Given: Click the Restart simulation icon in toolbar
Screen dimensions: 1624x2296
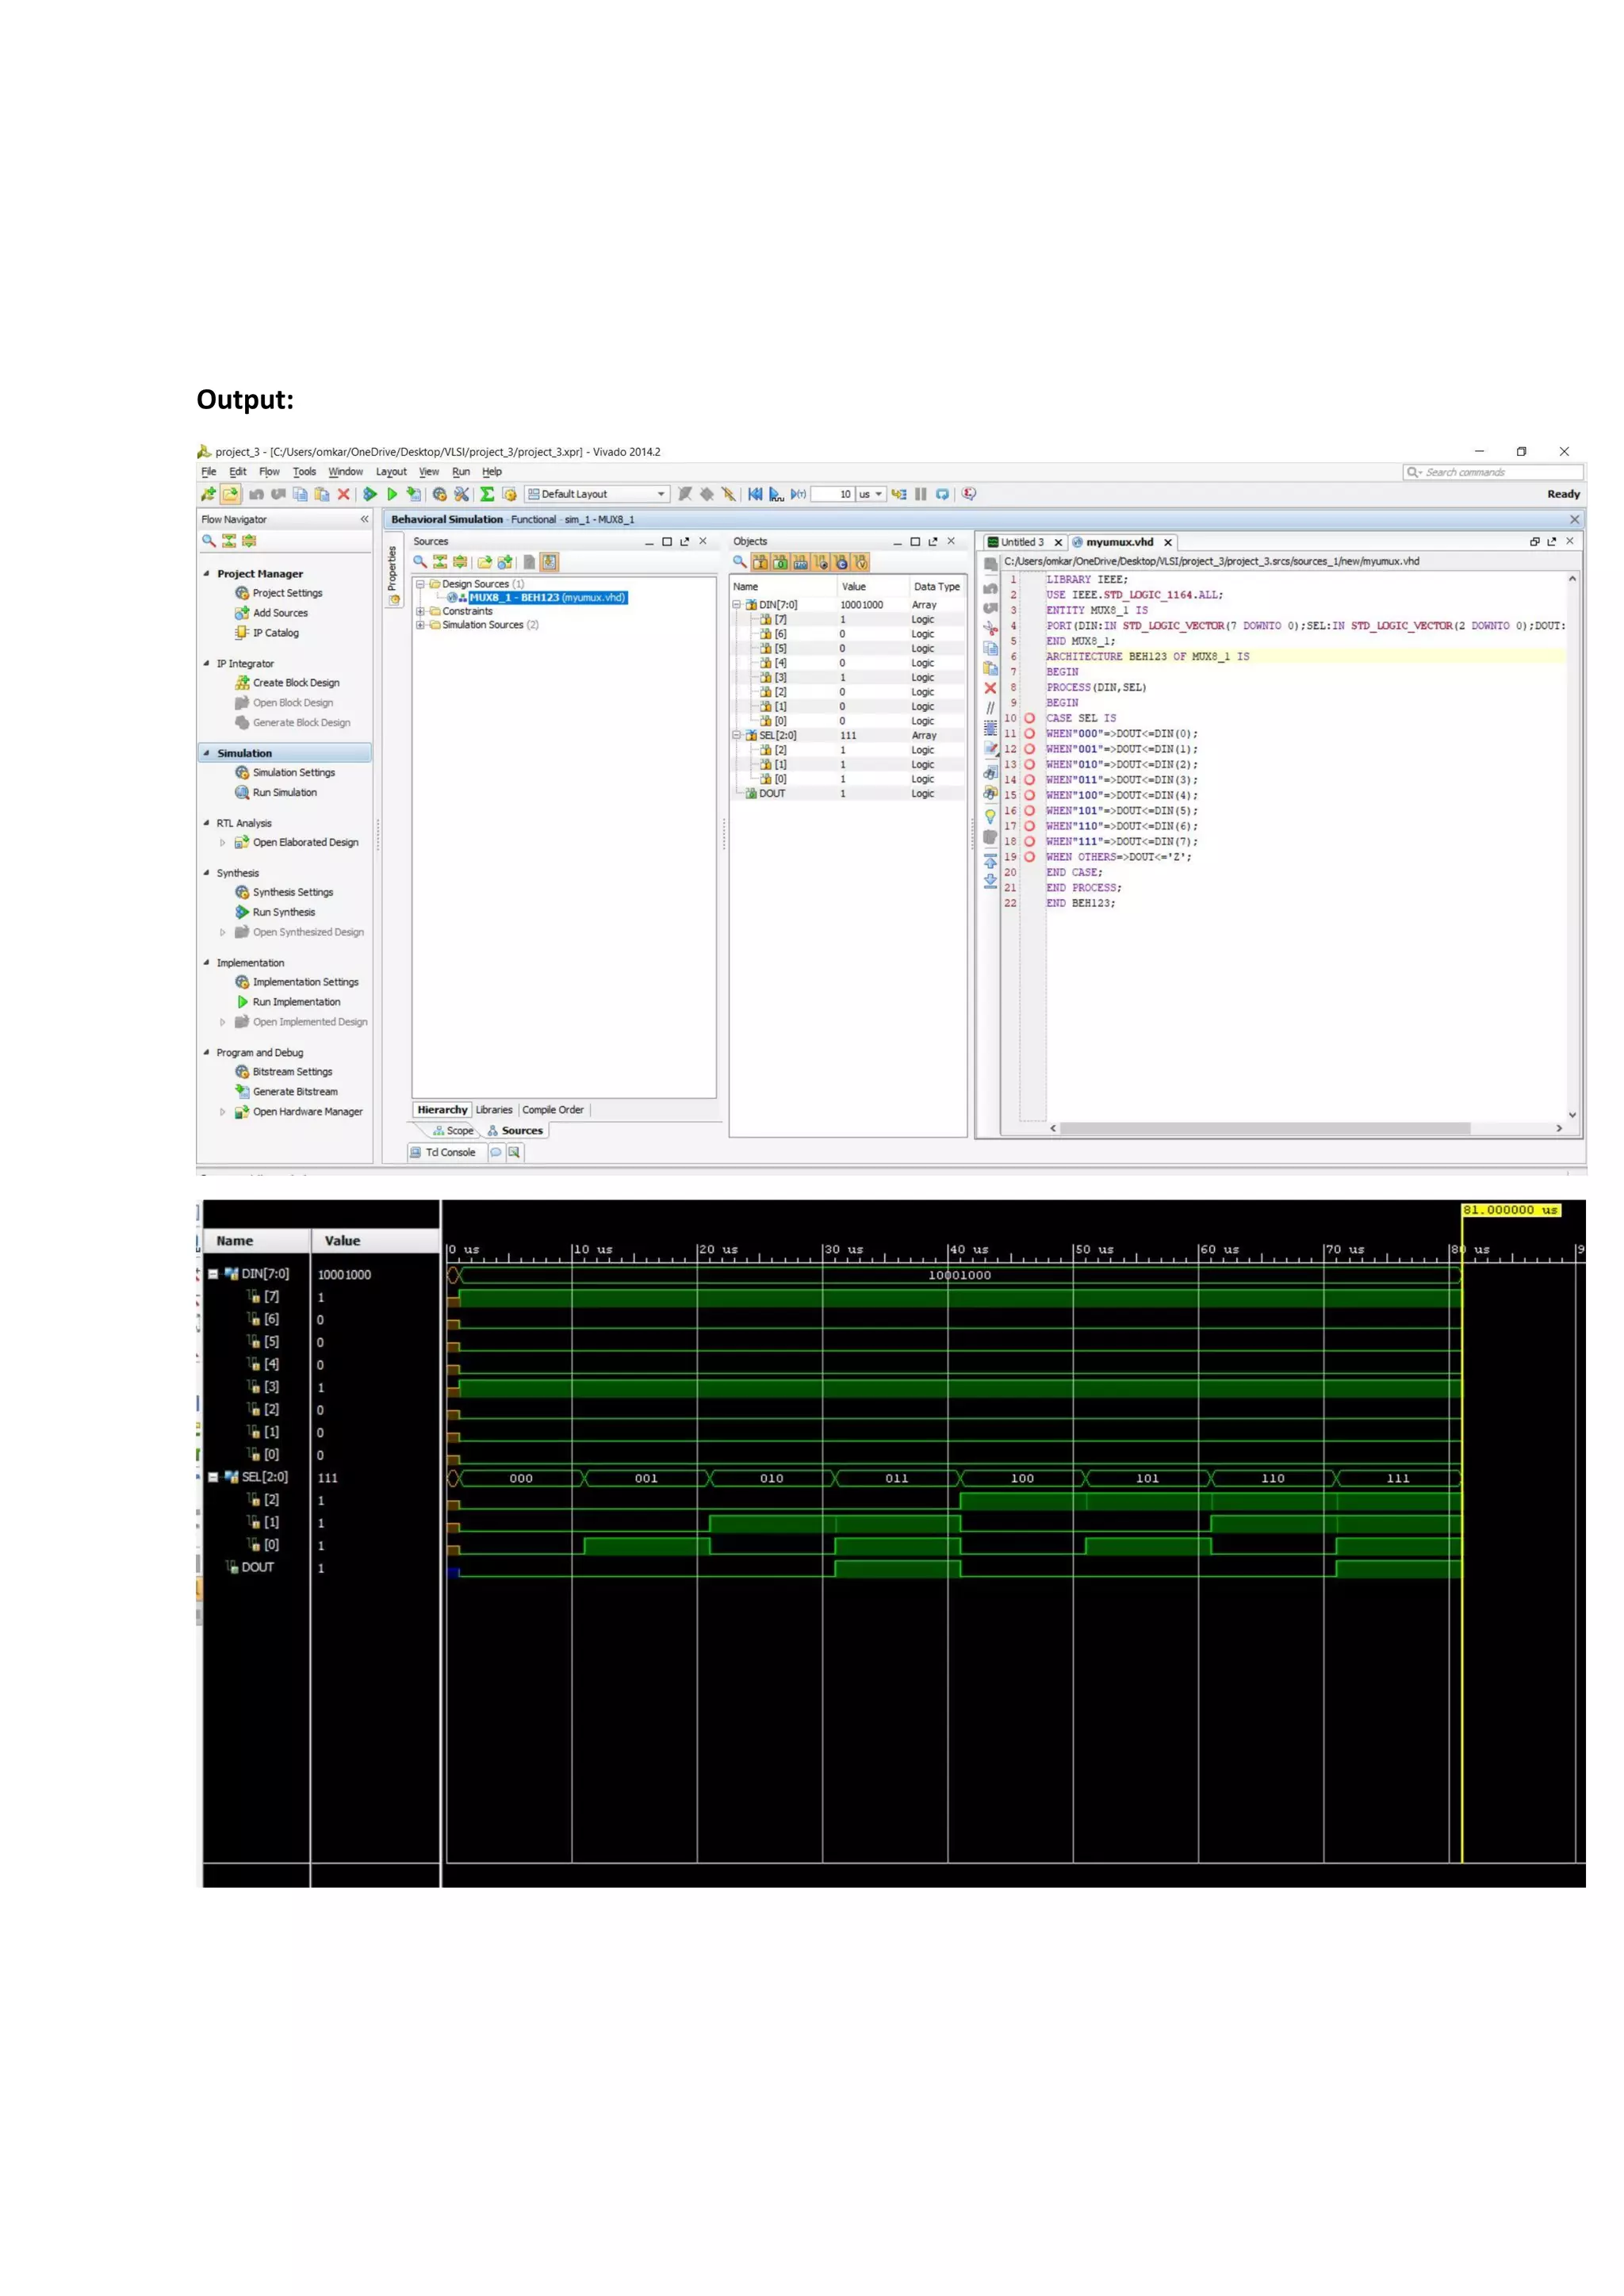Looking at the screenshot, I should coord(755,494).
